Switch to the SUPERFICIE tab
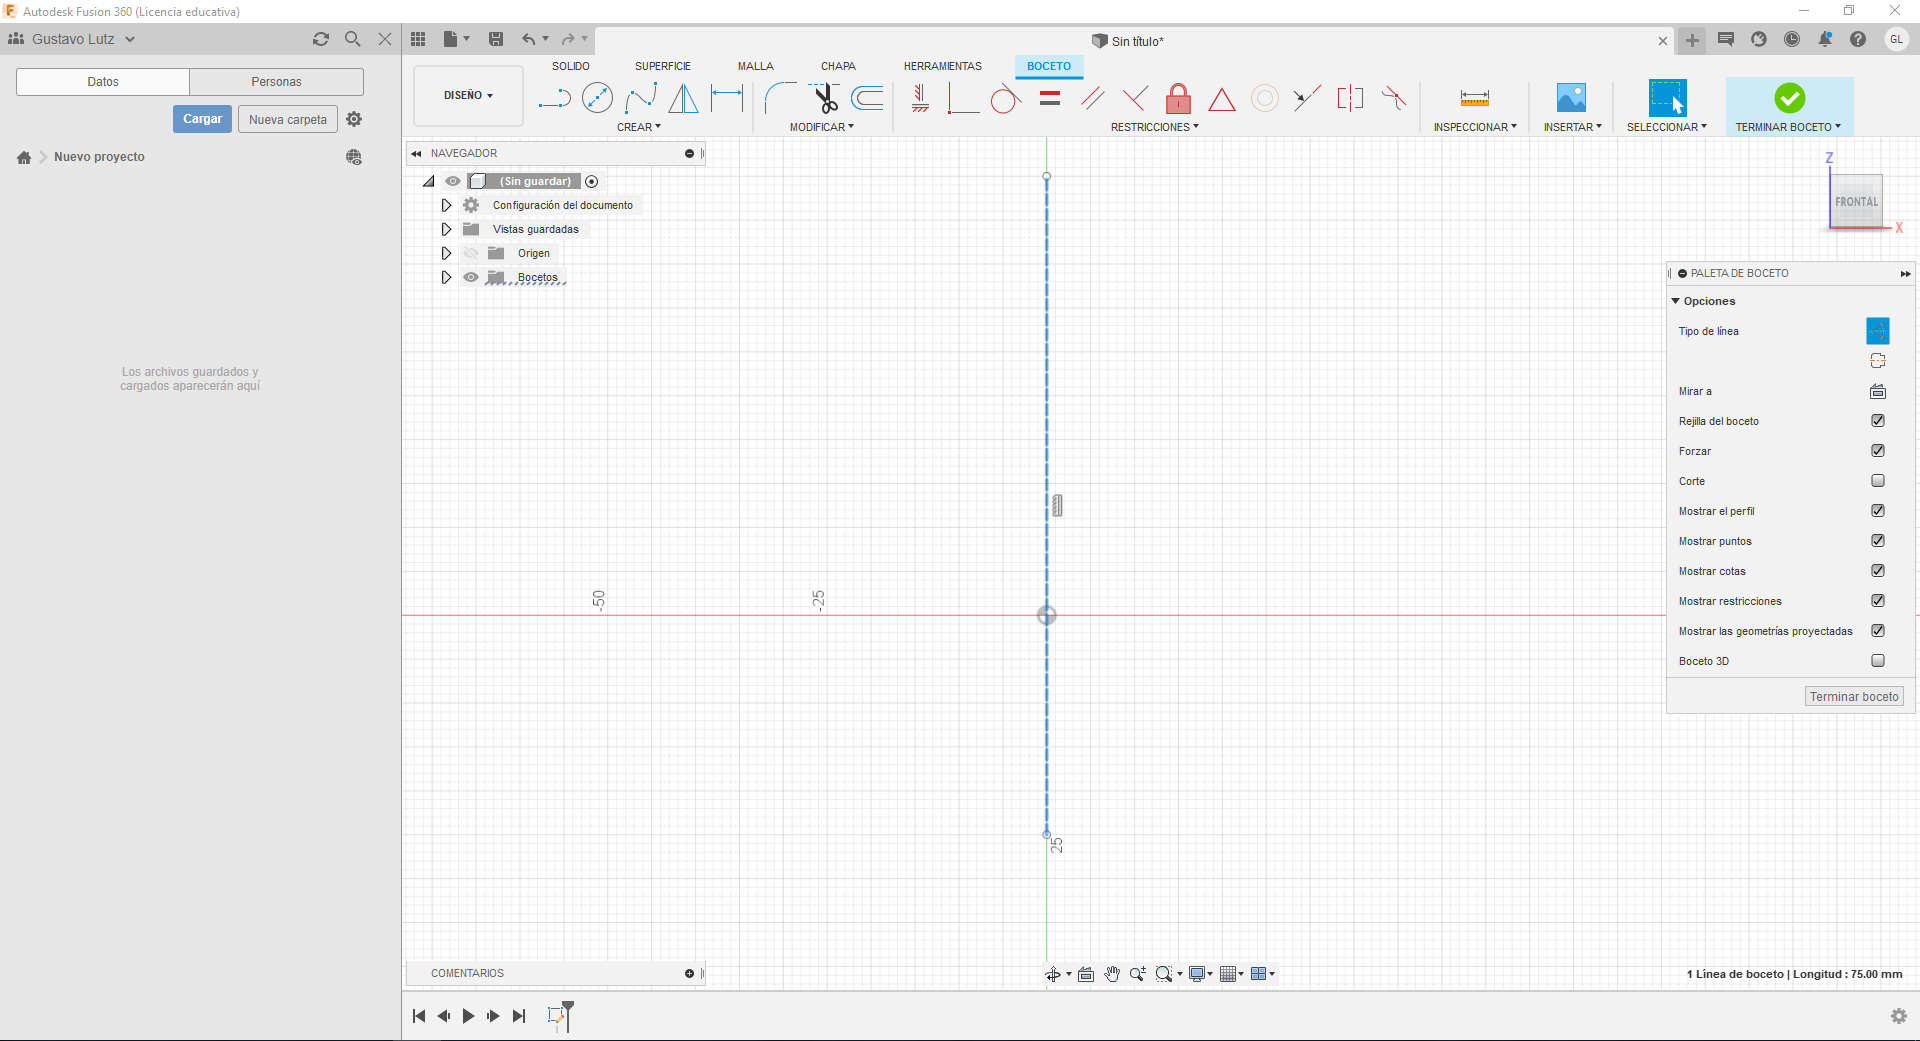 click(x=663, y=66)
